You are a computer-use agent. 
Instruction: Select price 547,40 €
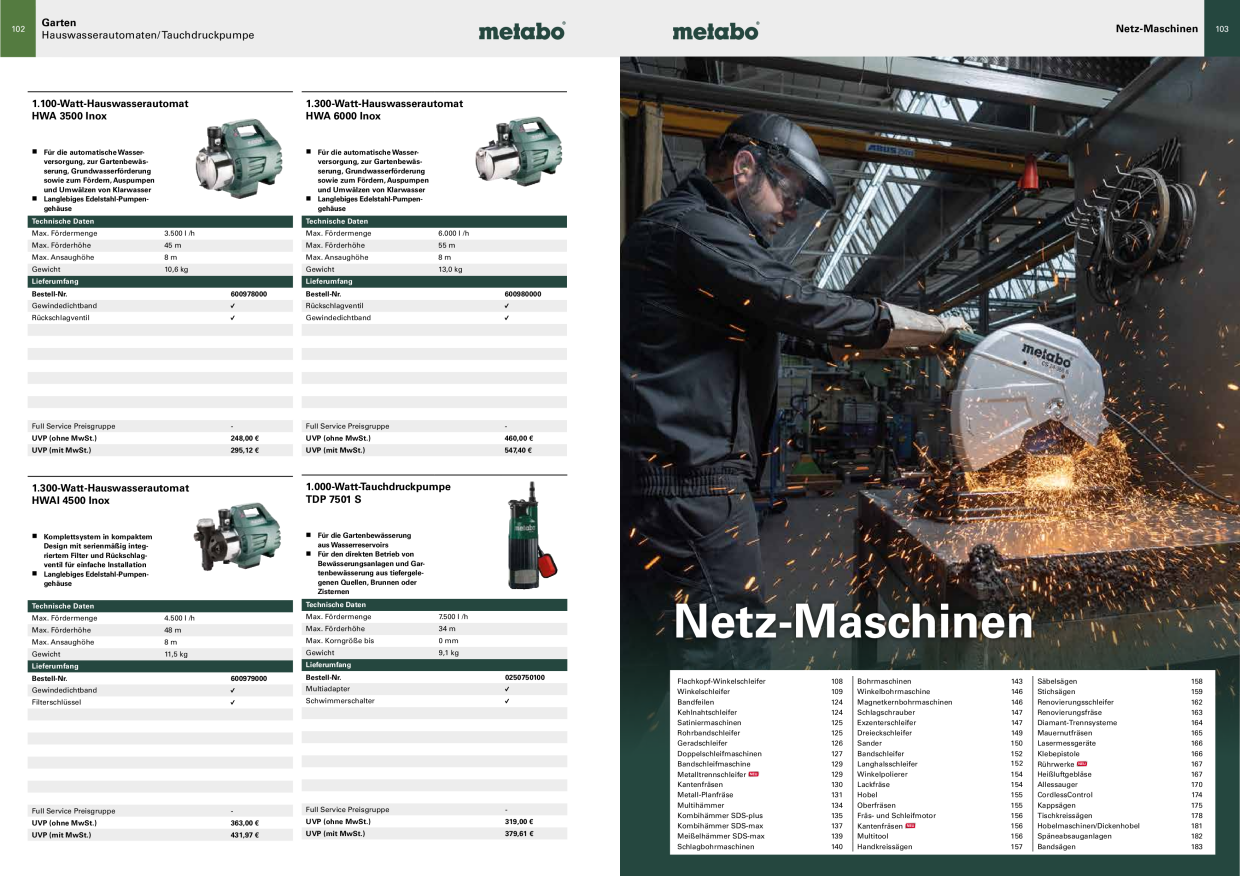(x=518, y=450)
